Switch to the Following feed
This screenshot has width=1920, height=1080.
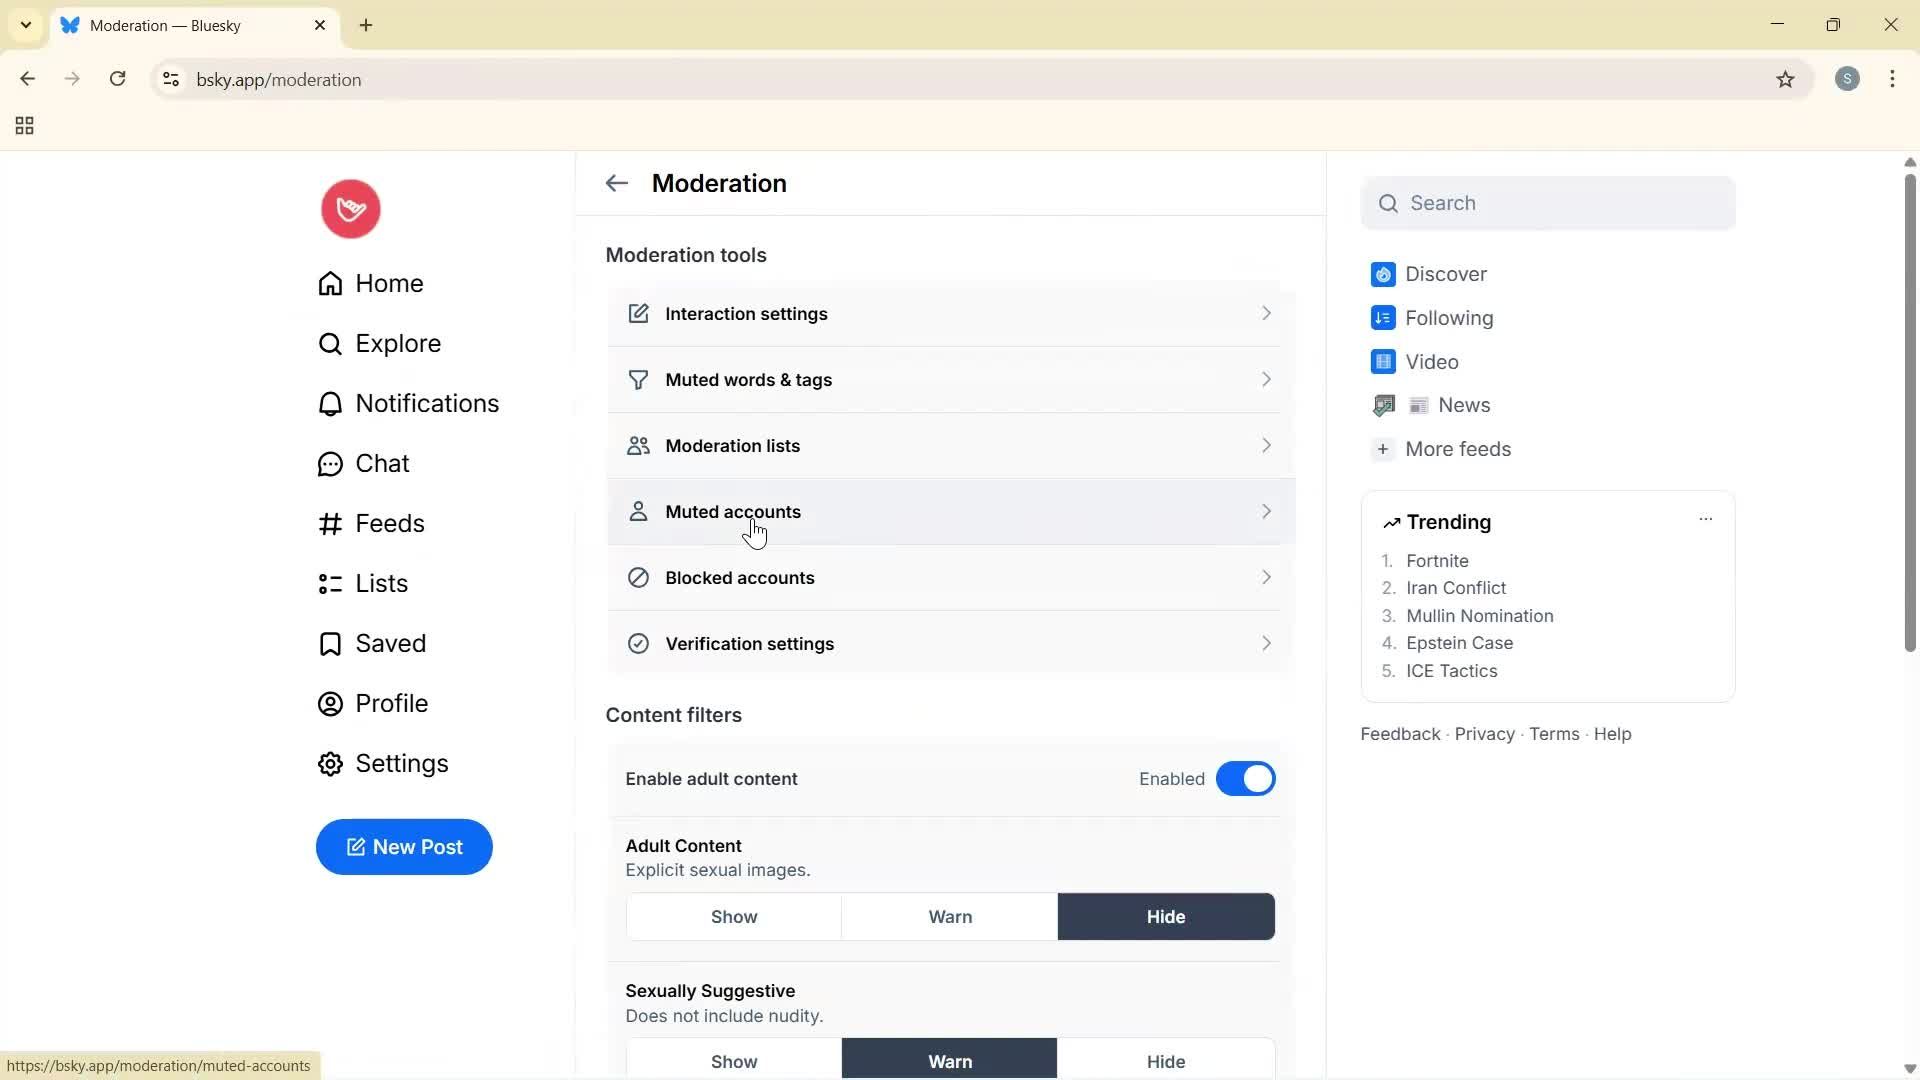pos(1448,317)
